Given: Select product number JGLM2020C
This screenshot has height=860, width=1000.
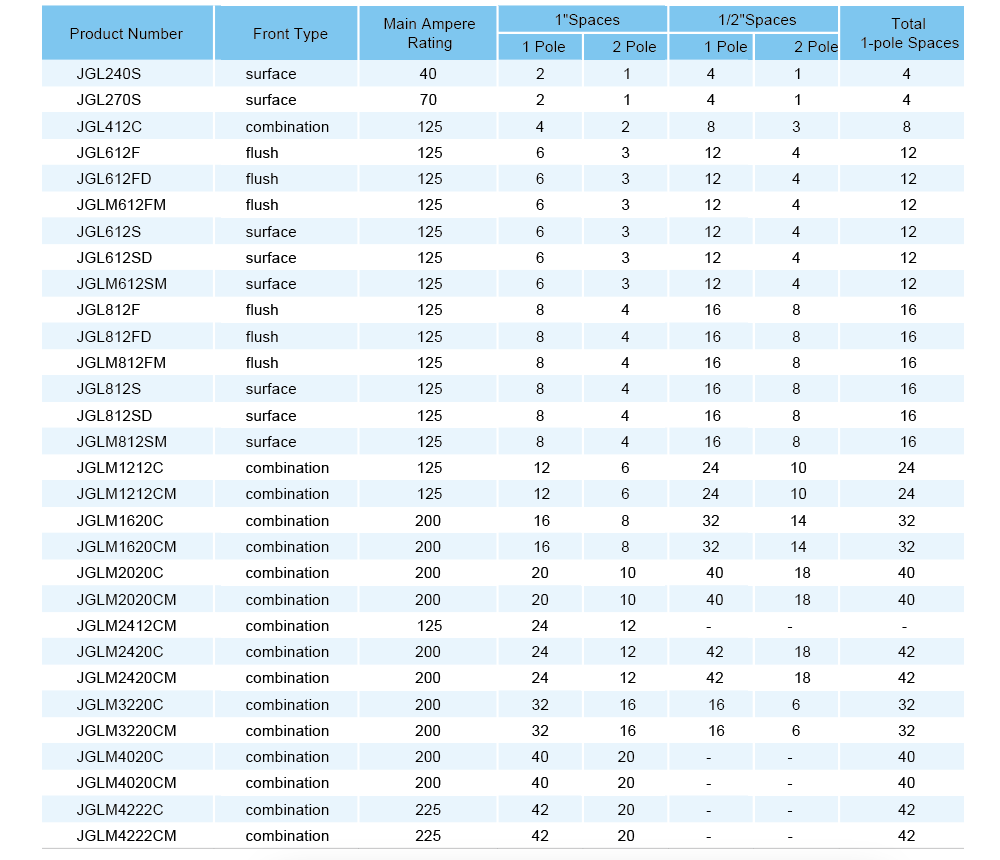Looking at the screenshot, I should 120,574.
